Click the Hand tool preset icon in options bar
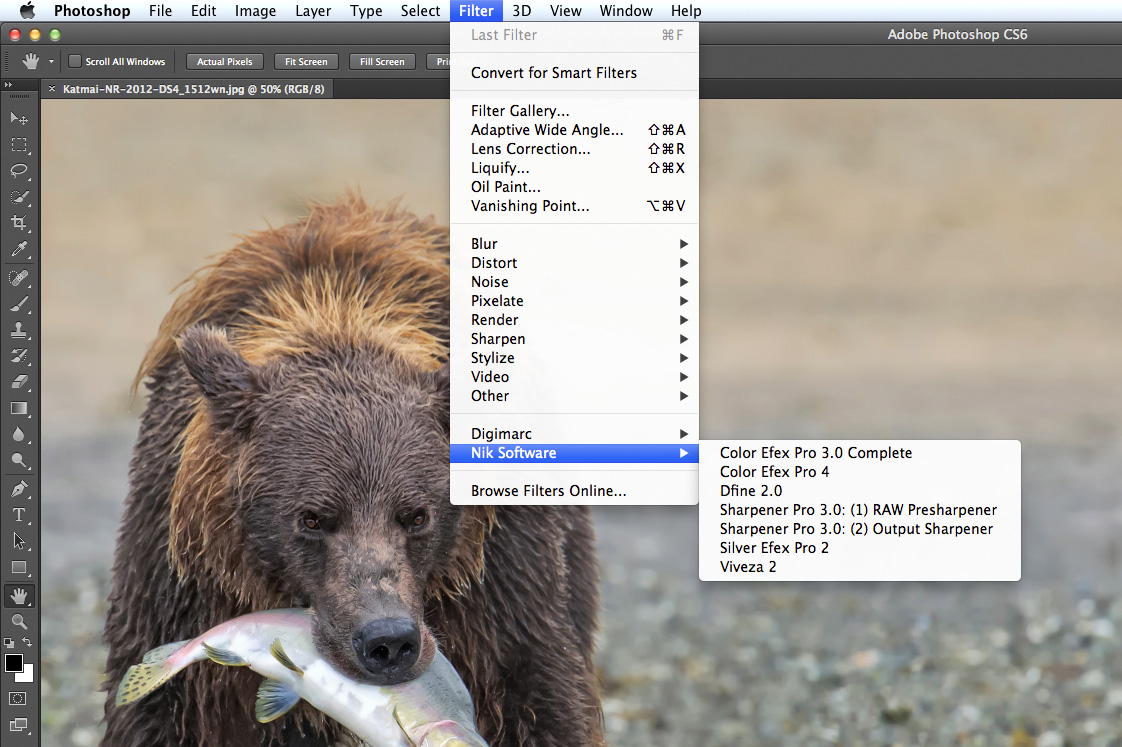This screenshot has height=747, width=1122. 30,62
